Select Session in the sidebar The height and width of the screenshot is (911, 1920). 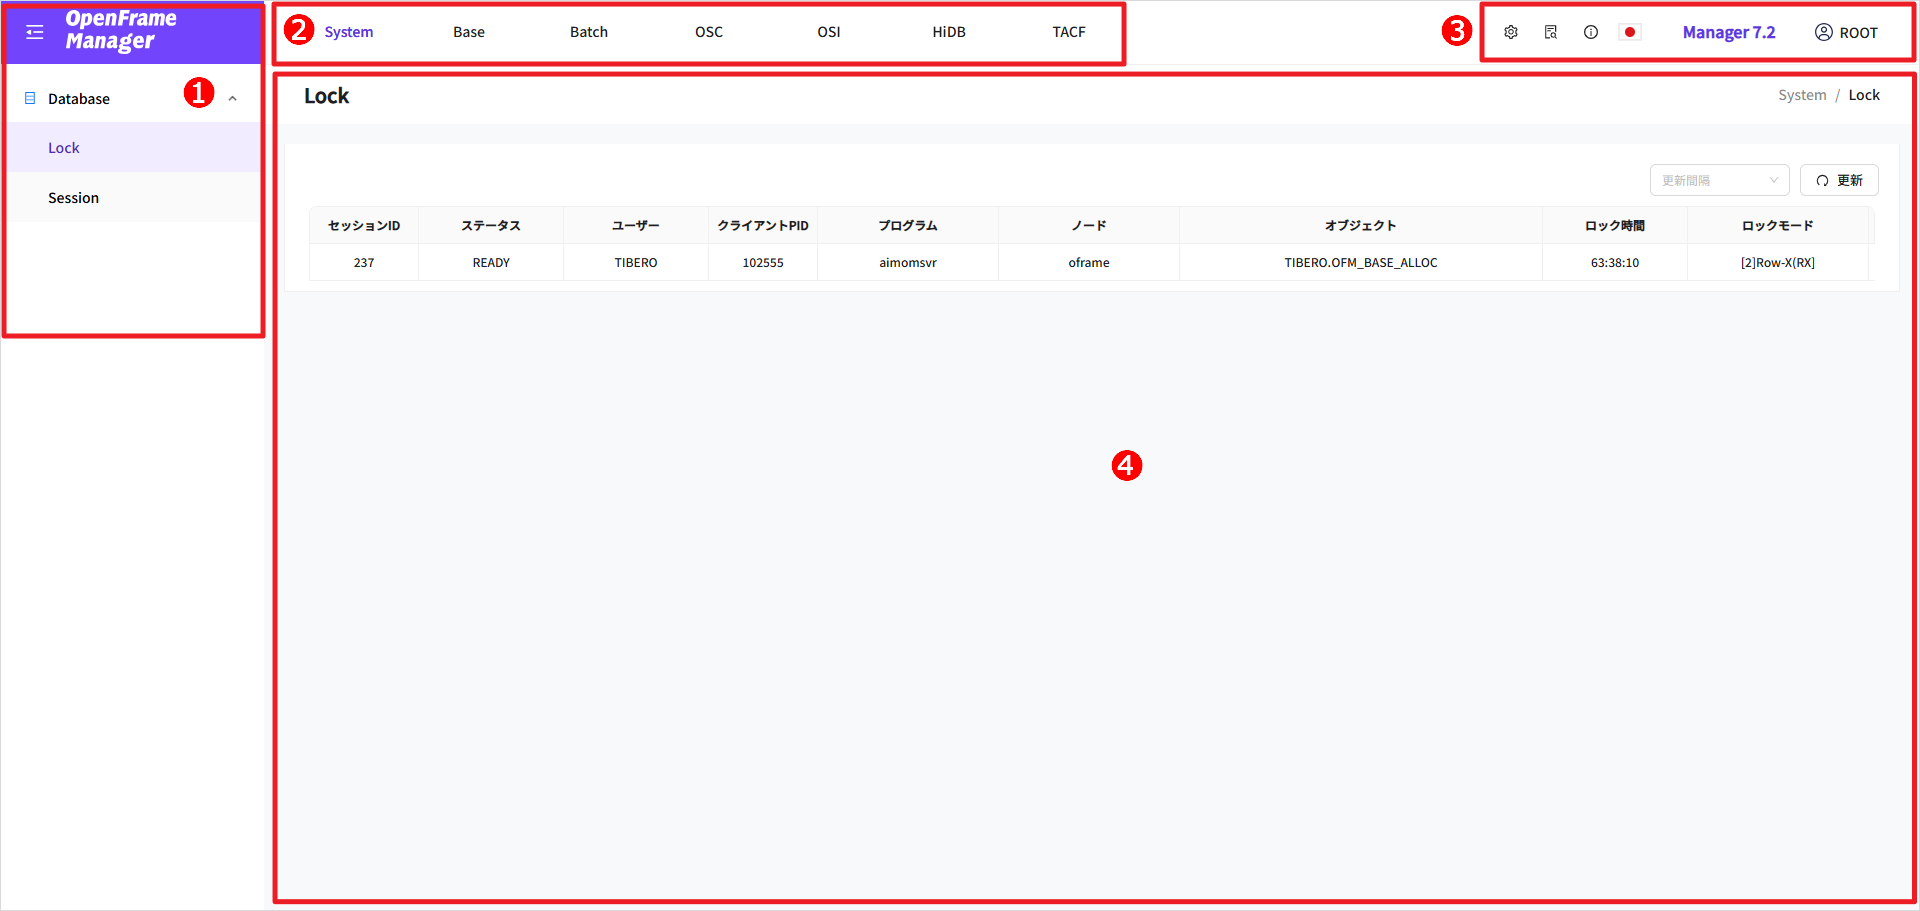(74, 198)
